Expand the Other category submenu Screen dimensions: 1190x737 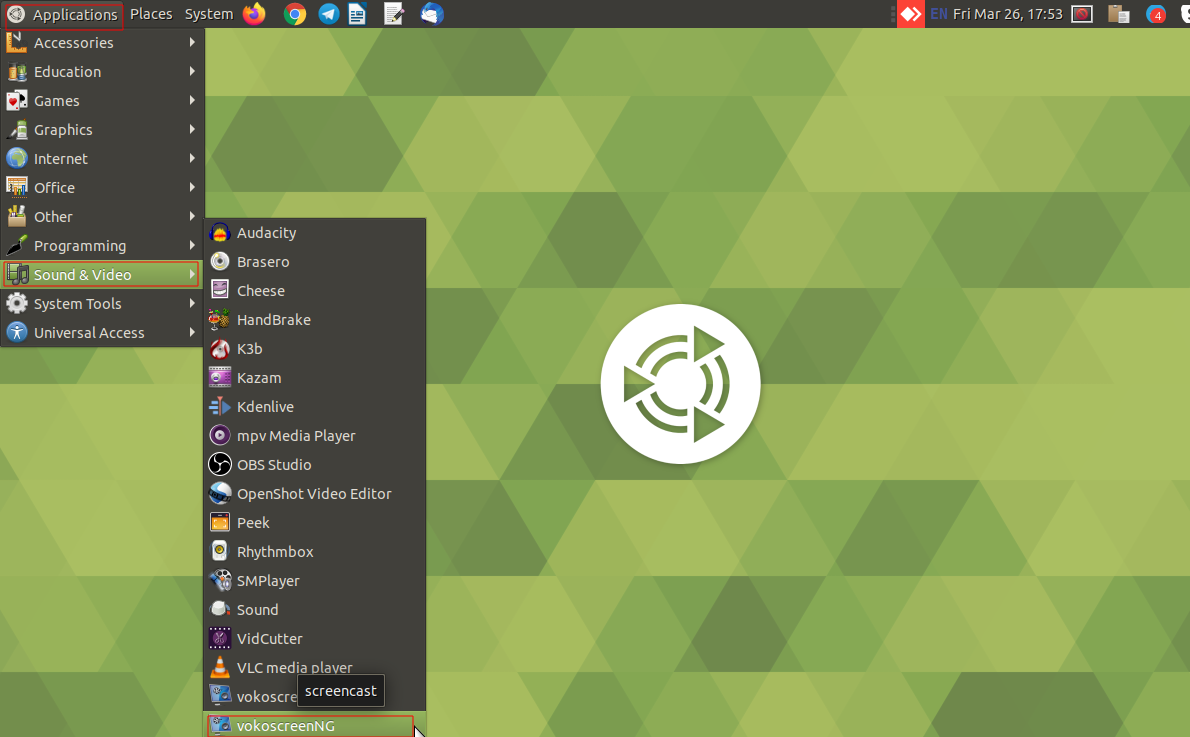point(102,216)
